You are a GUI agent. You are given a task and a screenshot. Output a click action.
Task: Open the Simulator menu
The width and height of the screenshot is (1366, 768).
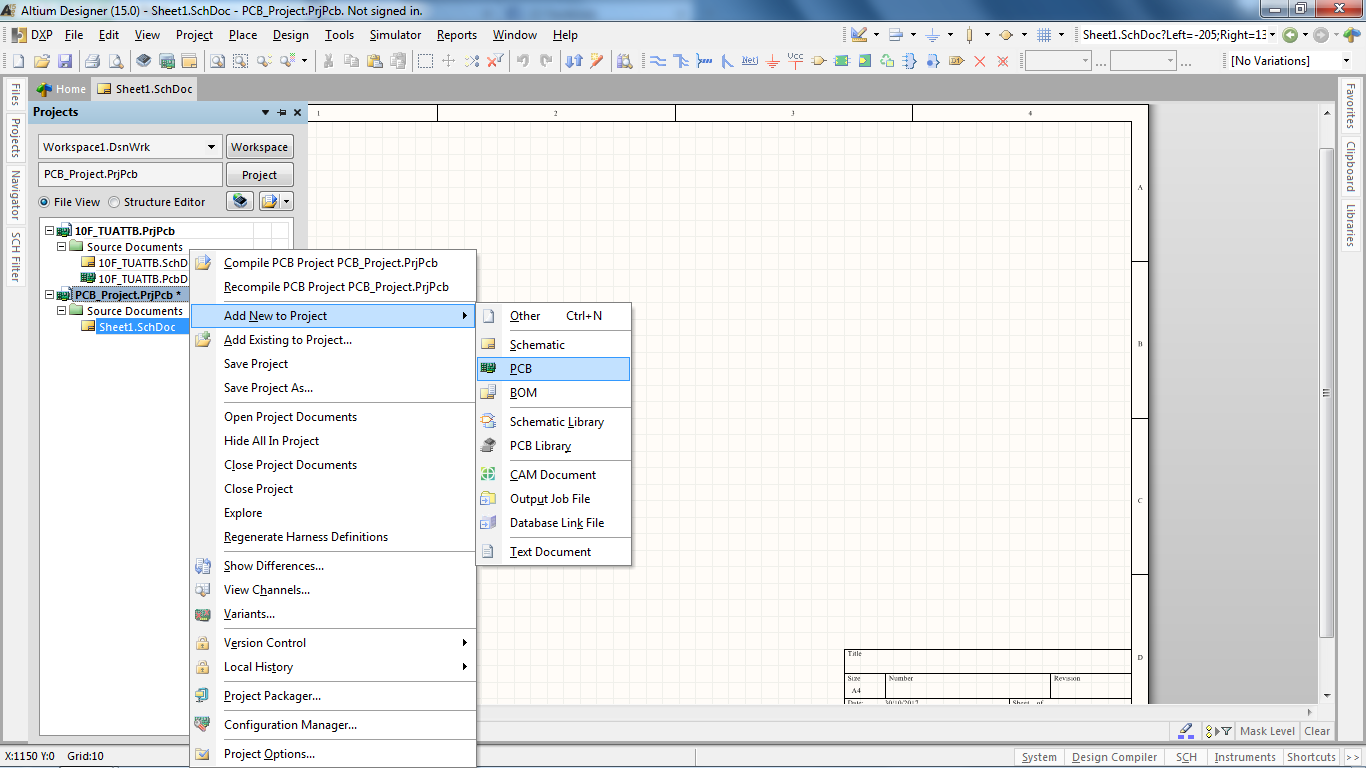395,35
